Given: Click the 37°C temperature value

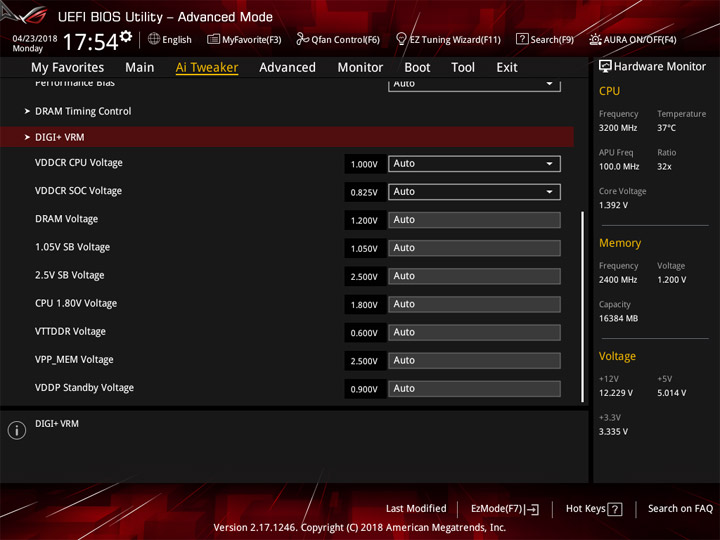Looking at the screenshot, I should tap(666, 128).
